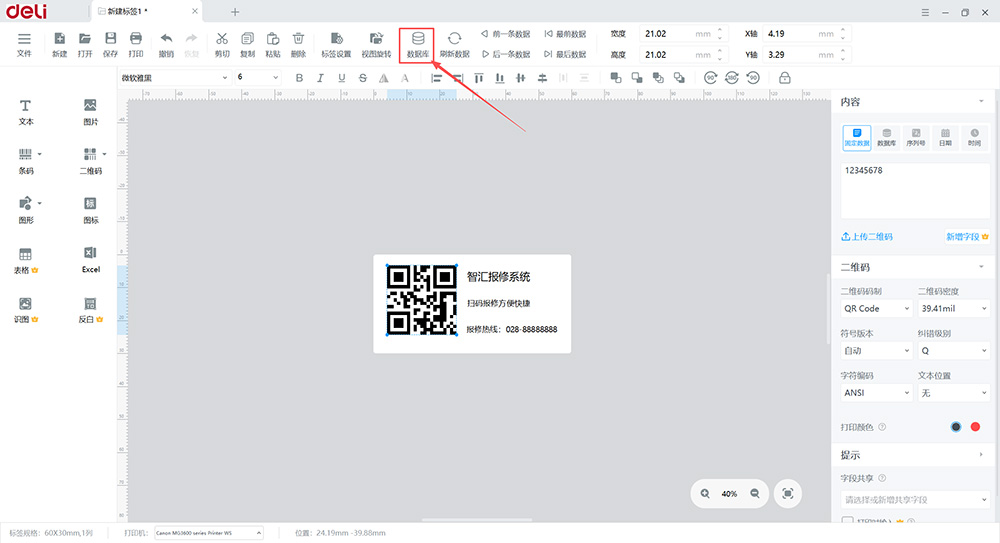Screen dimensions: 1000x543
Task: Expand the 条码 barcode tool menu
Action: (x=40, y=154)
